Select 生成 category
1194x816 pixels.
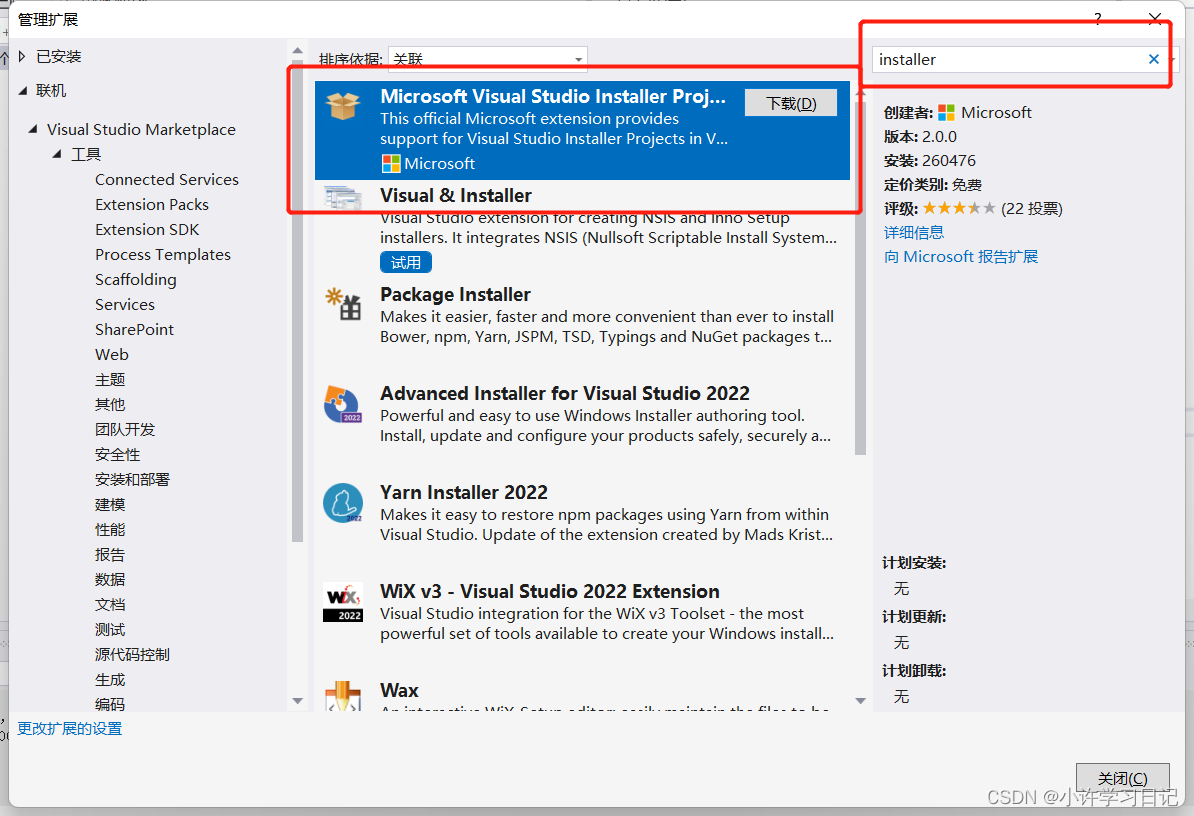pos(110,680)
